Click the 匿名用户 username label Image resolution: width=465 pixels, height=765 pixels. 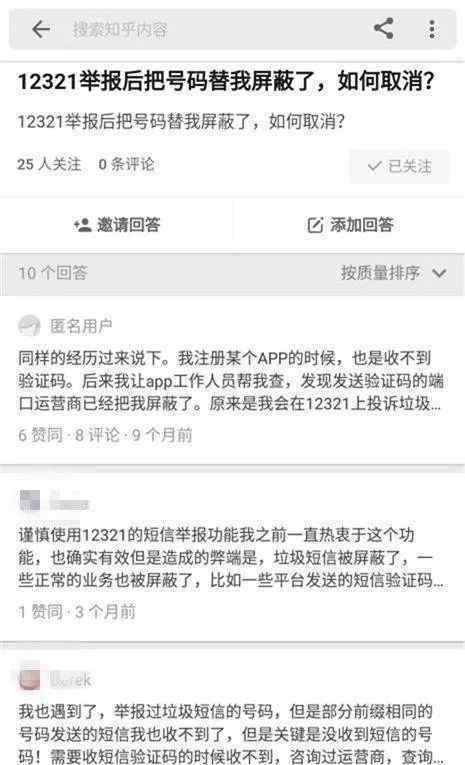81,326
